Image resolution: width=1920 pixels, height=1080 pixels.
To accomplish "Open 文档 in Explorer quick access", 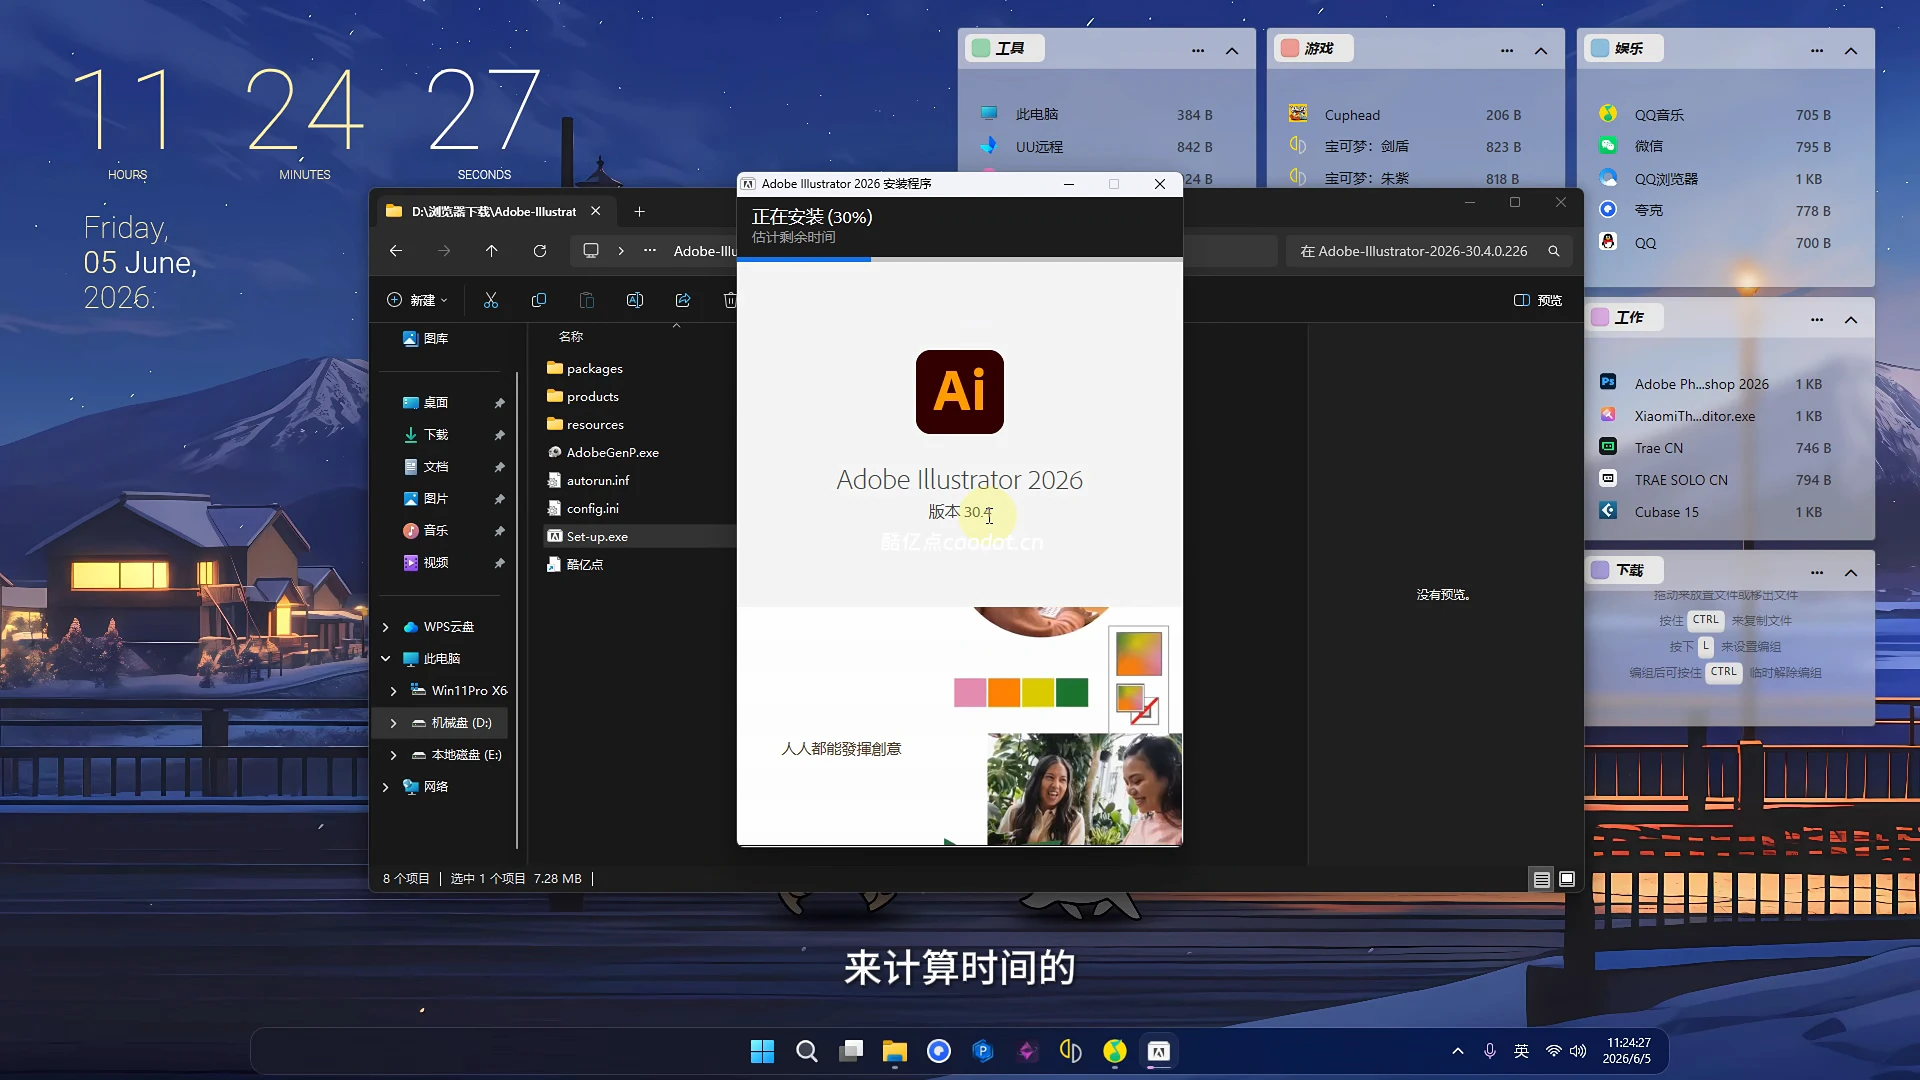I will pyautogui.click(x=436, y=467).
